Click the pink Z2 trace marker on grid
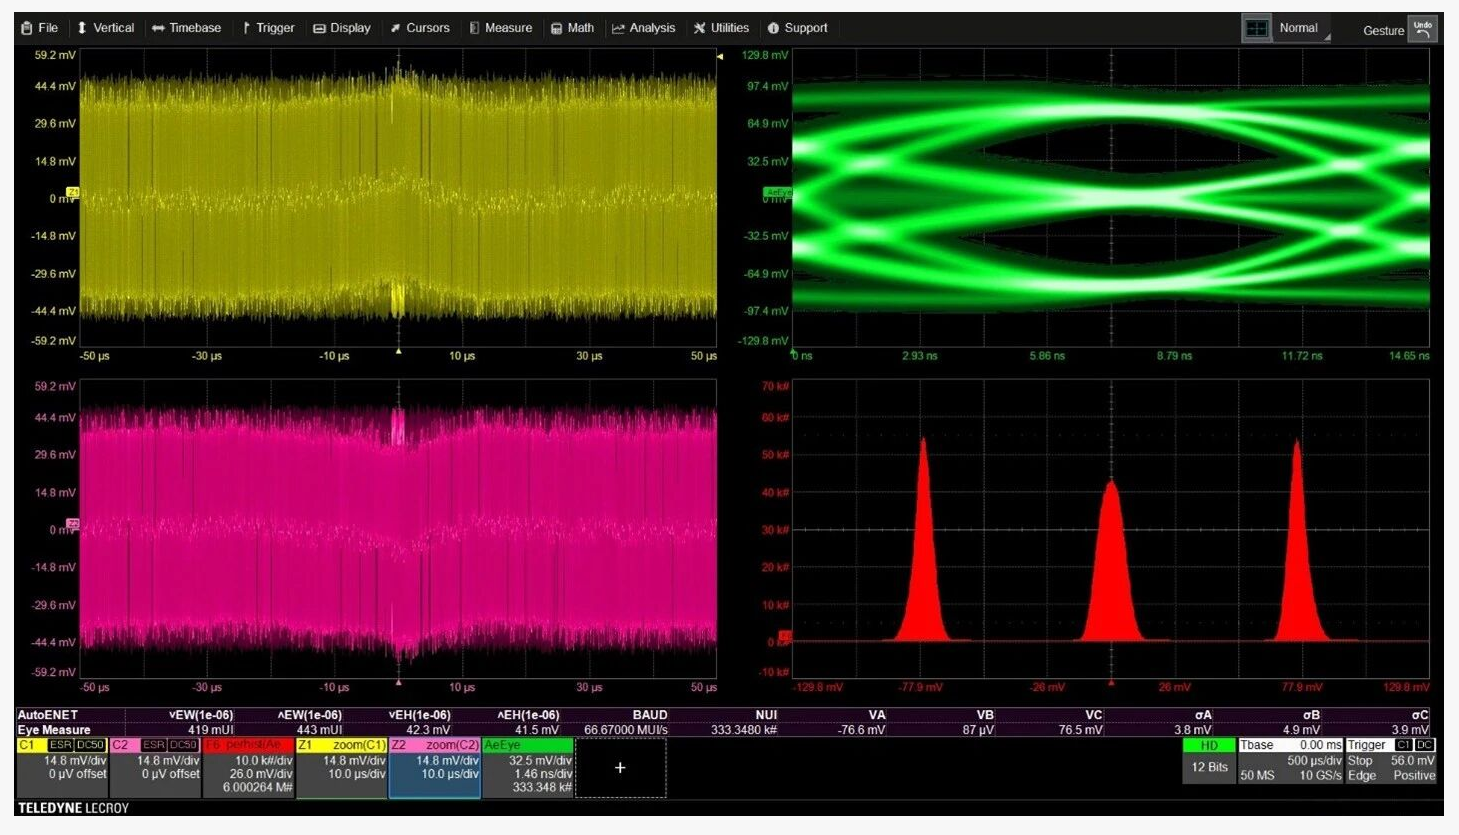Screen dimensions: 1459x835 pos(72,523)
